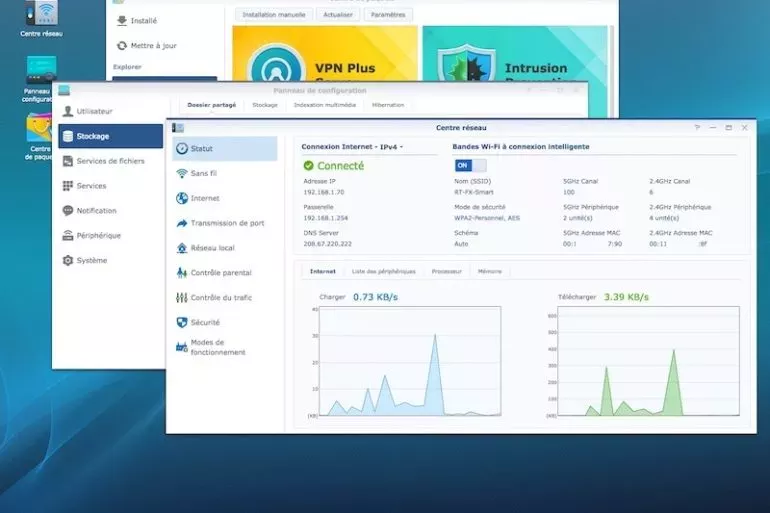This screenshot has height=513, width=770.
Task: Open Contrôle du trafic section
Action: (225, 297)
